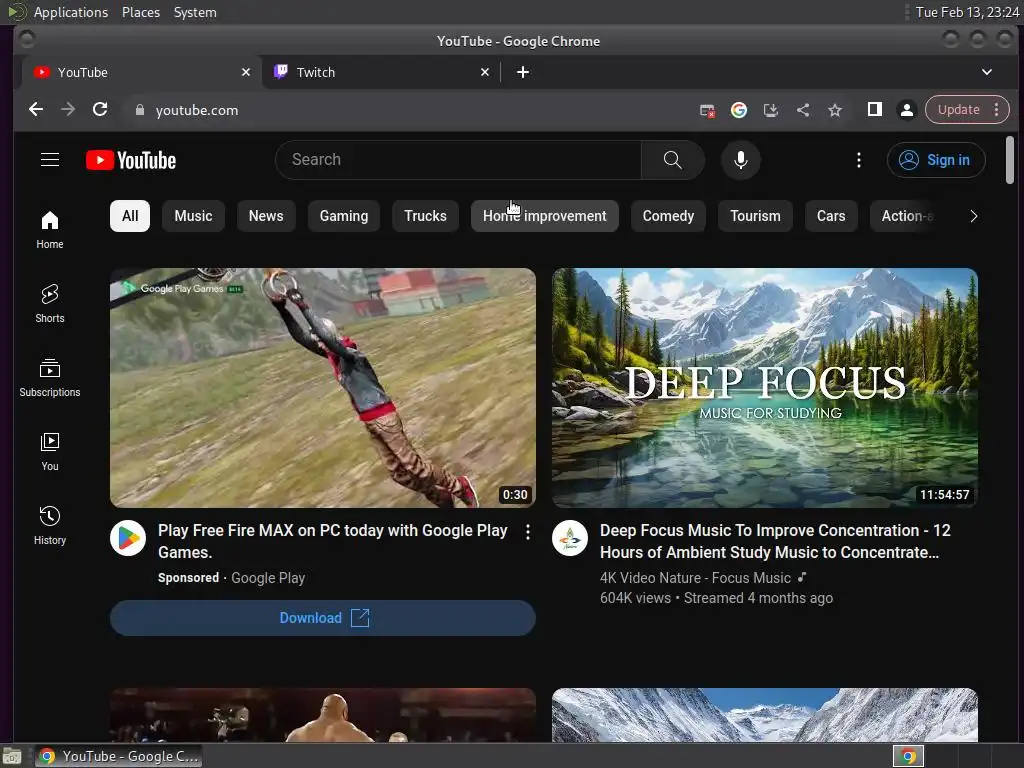Click the Download button for Free Fire

pyautogui.click(x=323, y=618)
